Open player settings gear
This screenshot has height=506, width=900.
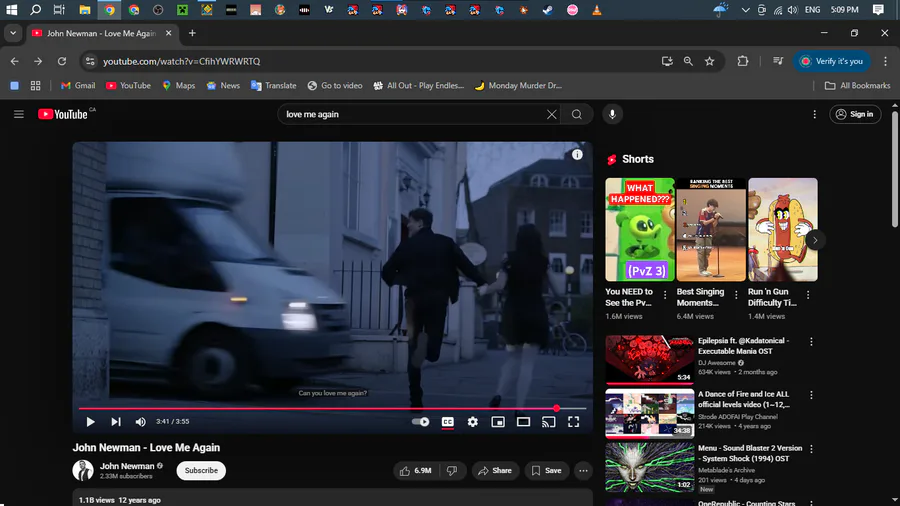(473, 422)
